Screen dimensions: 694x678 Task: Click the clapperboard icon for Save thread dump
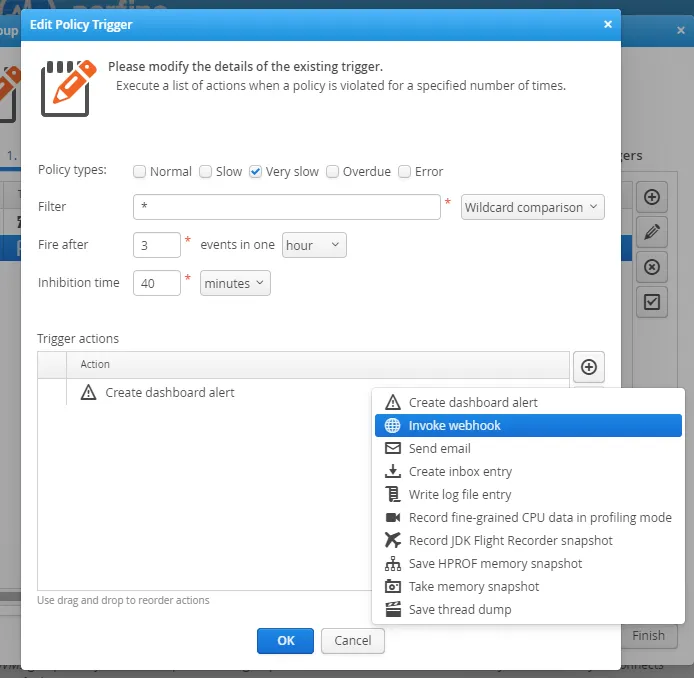(393, 609)
